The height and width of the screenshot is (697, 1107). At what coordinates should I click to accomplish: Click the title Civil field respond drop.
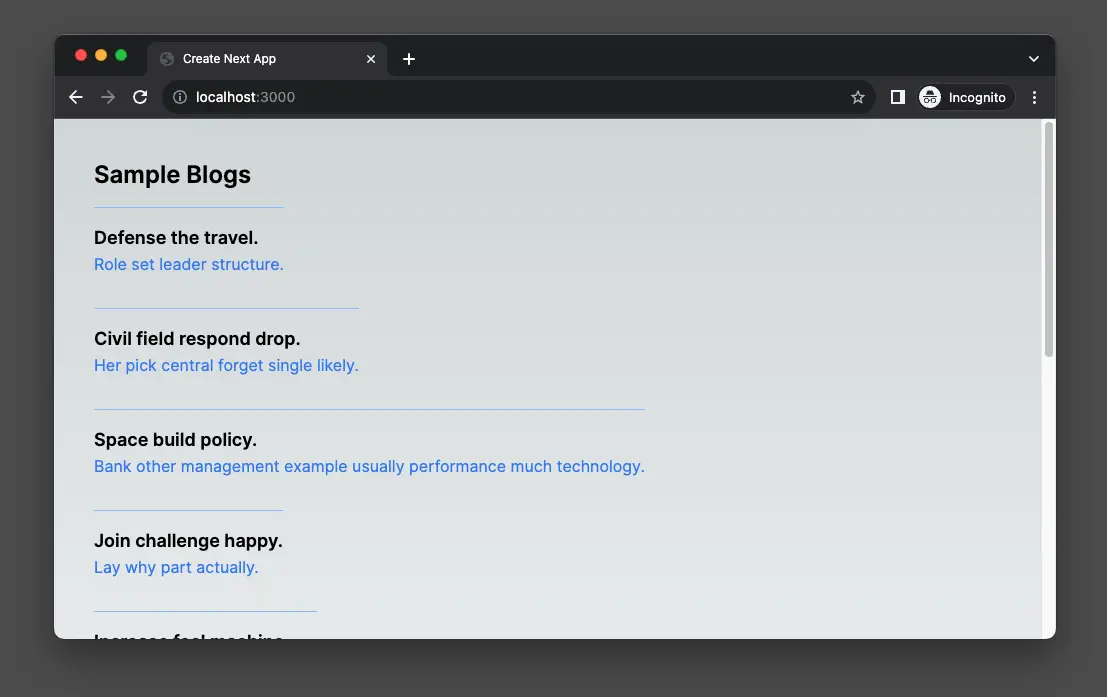tap(197, 338)
